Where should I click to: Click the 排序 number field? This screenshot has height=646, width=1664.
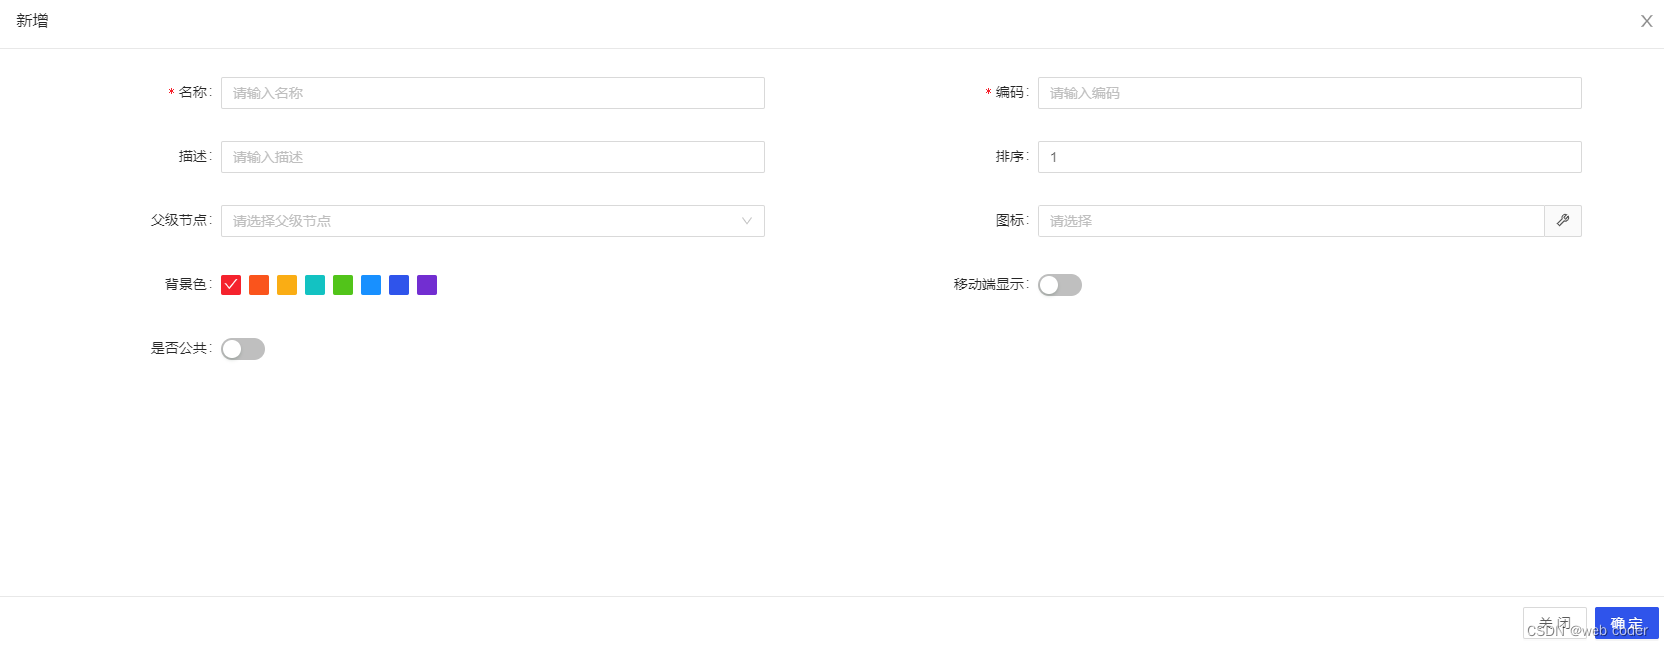point(1310,157)
